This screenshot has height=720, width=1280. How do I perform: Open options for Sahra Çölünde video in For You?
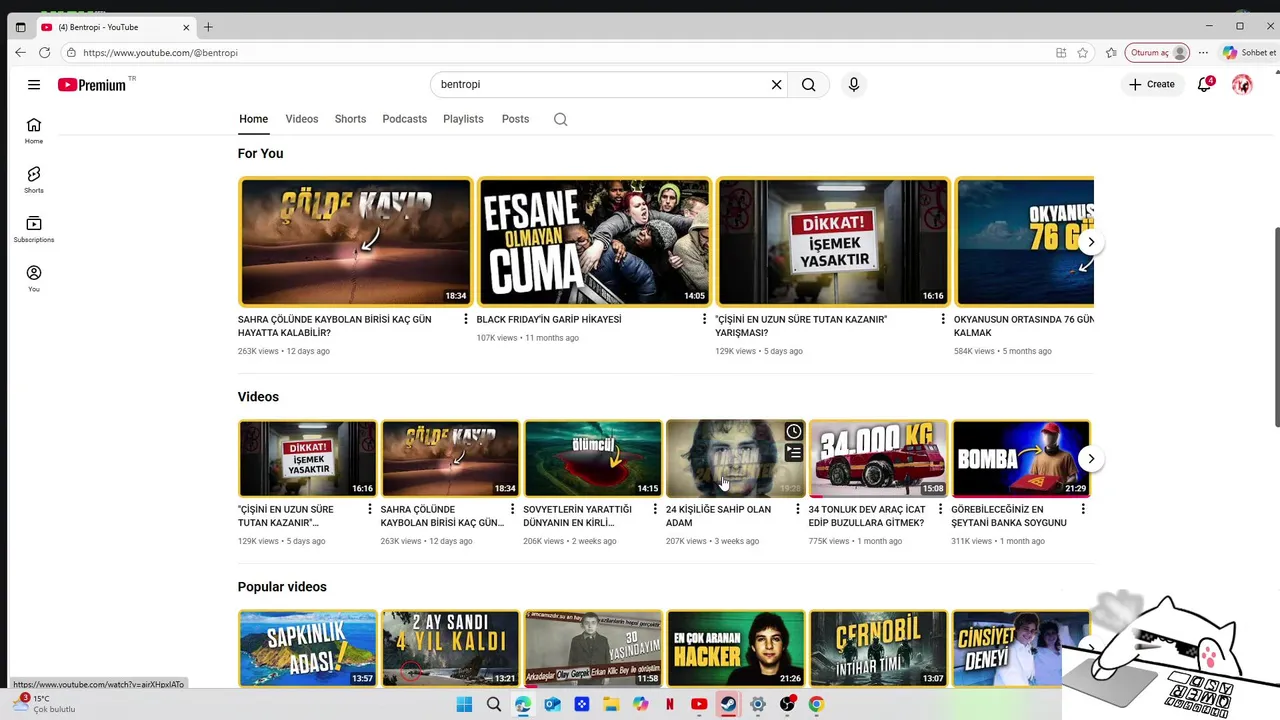tap(465, 319)
